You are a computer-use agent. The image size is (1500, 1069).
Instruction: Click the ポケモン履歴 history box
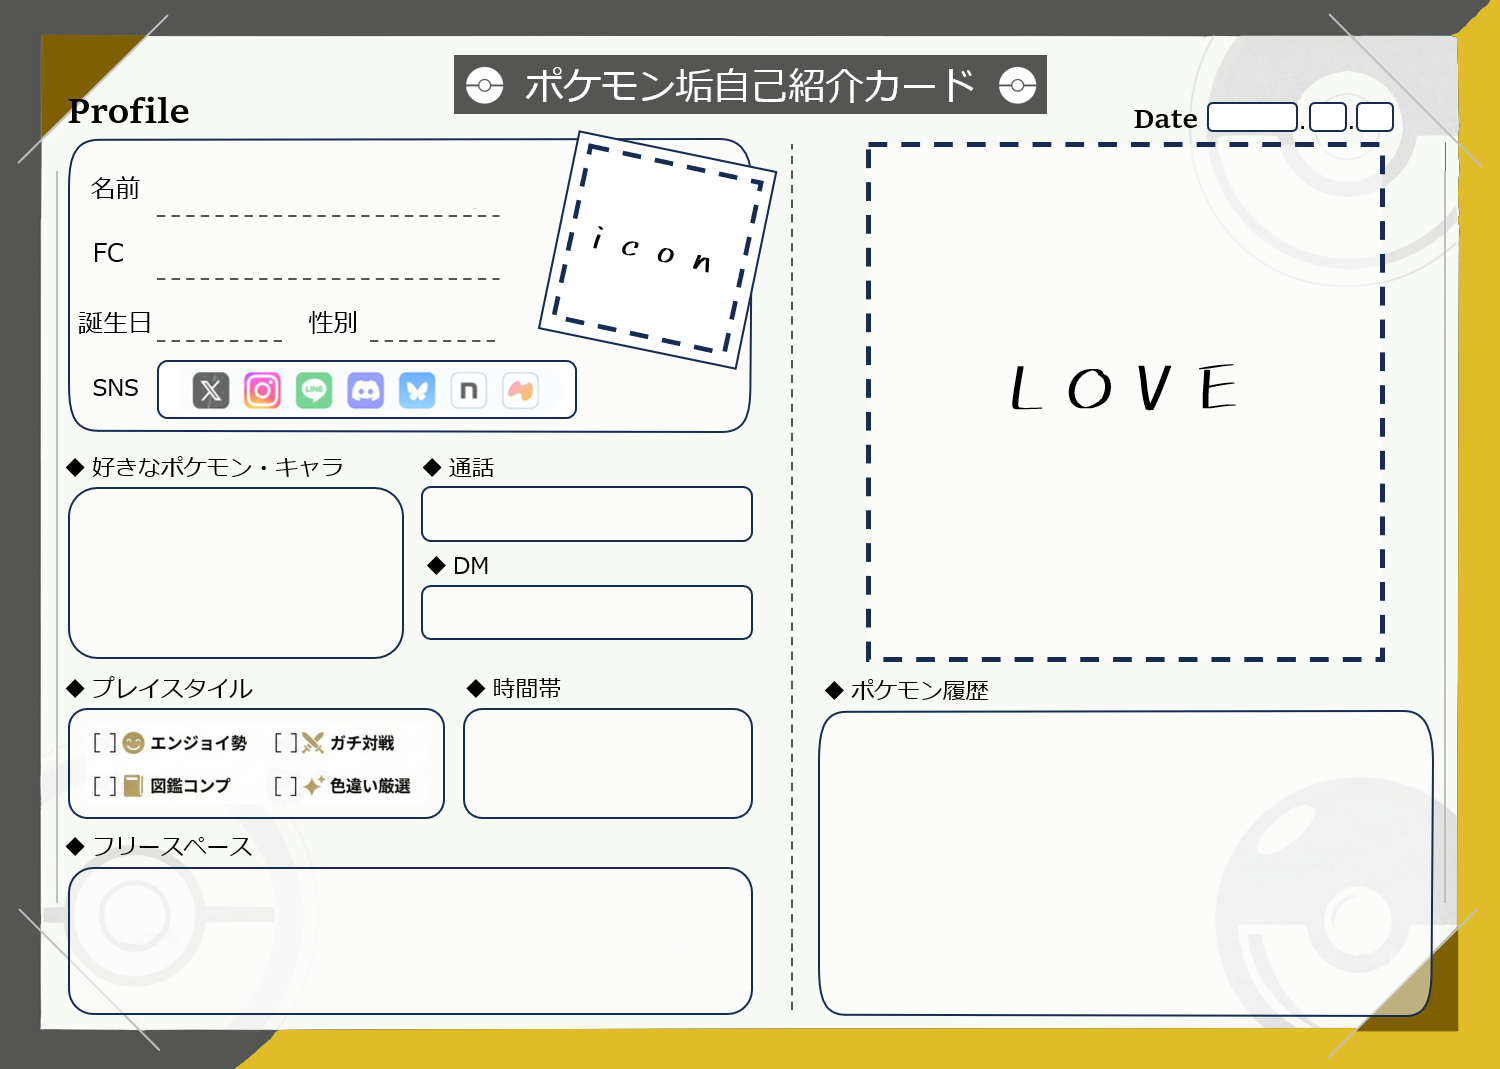1124,865
